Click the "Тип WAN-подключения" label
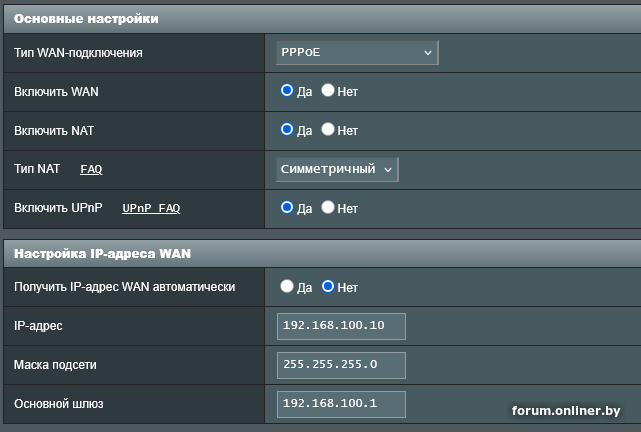Viewport: 641px width, 432px height. (x=78, y=52)
